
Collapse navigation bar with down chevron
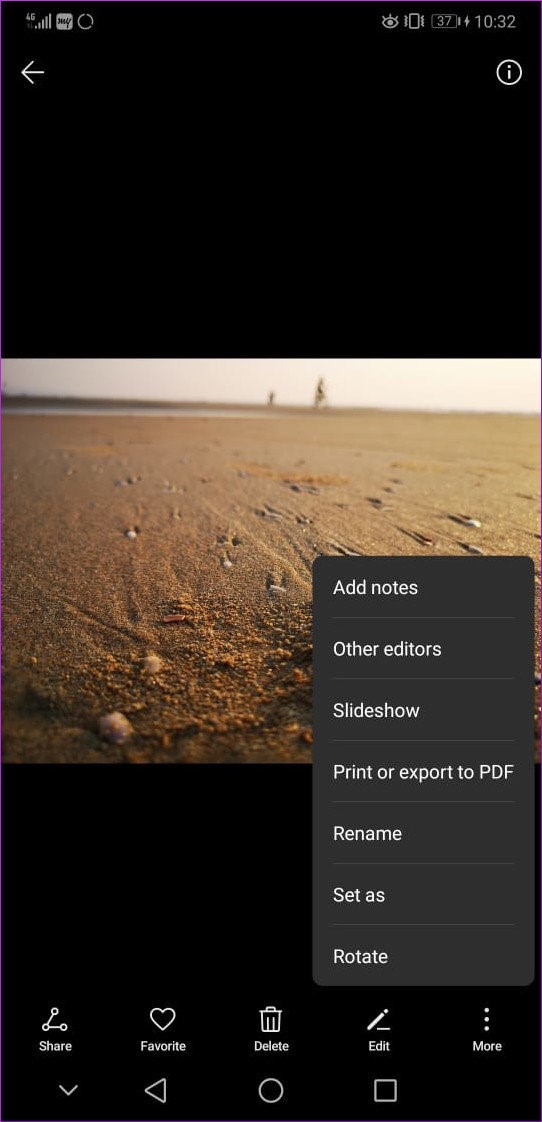tap(68, 1091)
